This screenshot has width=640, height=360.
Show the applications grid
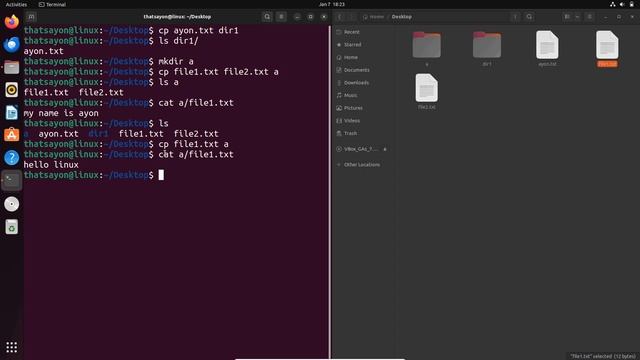[x=11, y=347]
